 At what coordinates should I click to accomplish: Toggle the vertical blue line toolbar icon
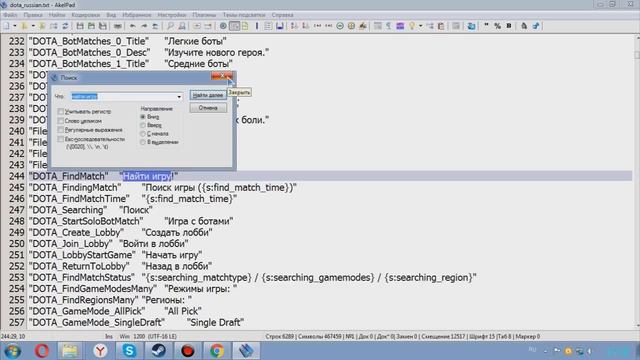[x=257, y=26]
